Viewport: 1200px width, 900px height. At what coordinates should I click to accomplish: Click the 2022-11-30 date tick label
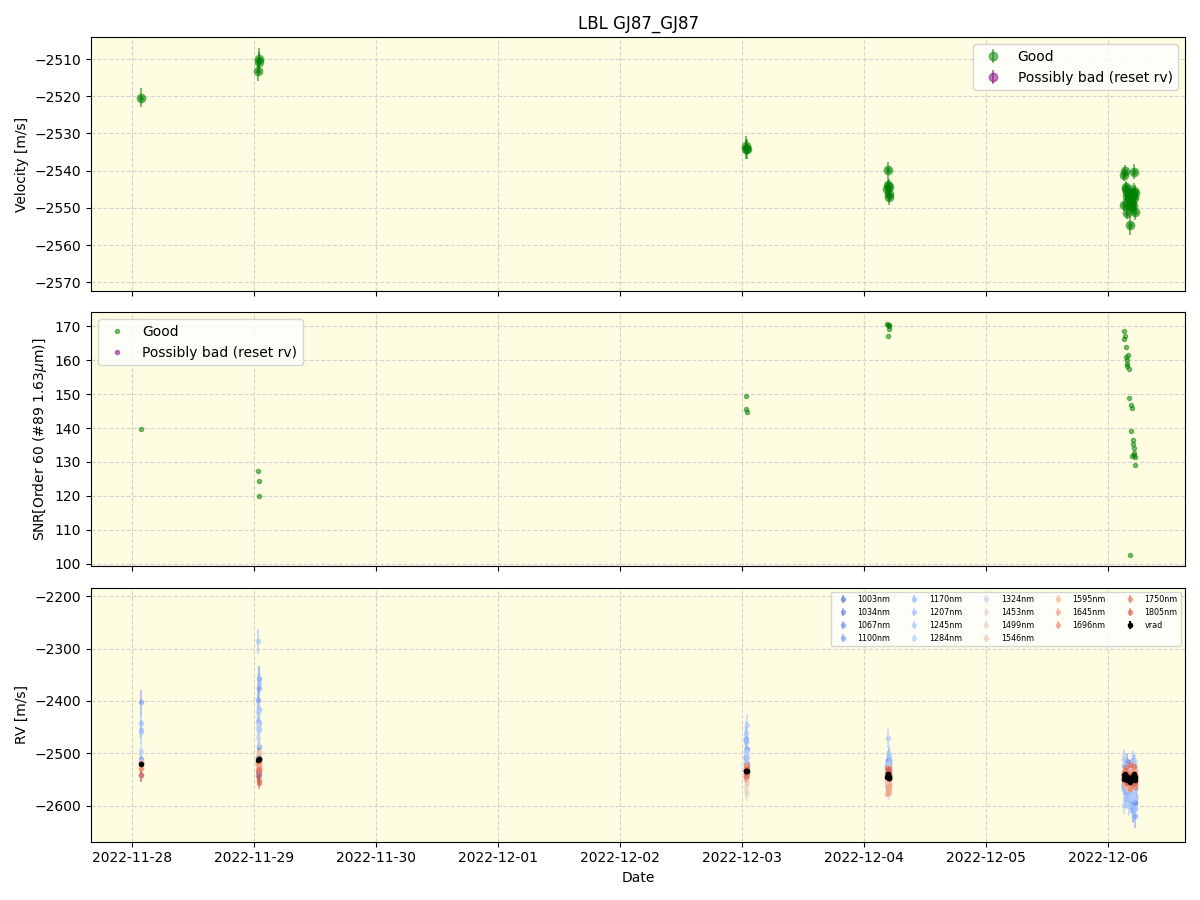(x=376, y=856)
